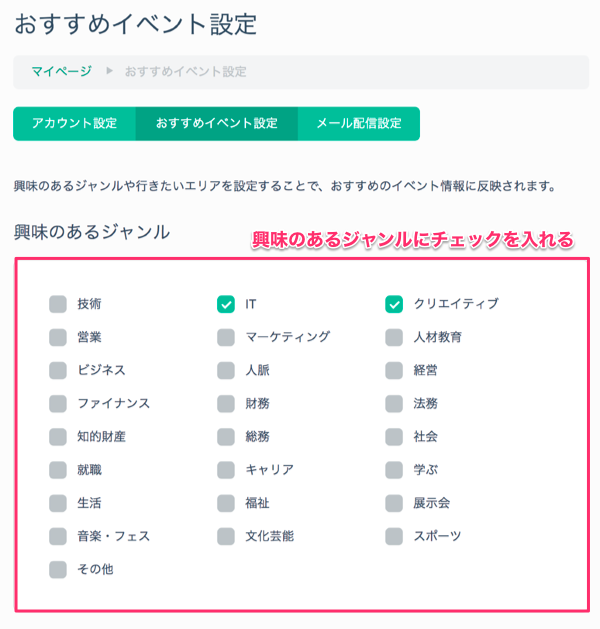Switch to the アカウント設定 tab
Viewport: 600px width, 629px height.
[74, 124]
